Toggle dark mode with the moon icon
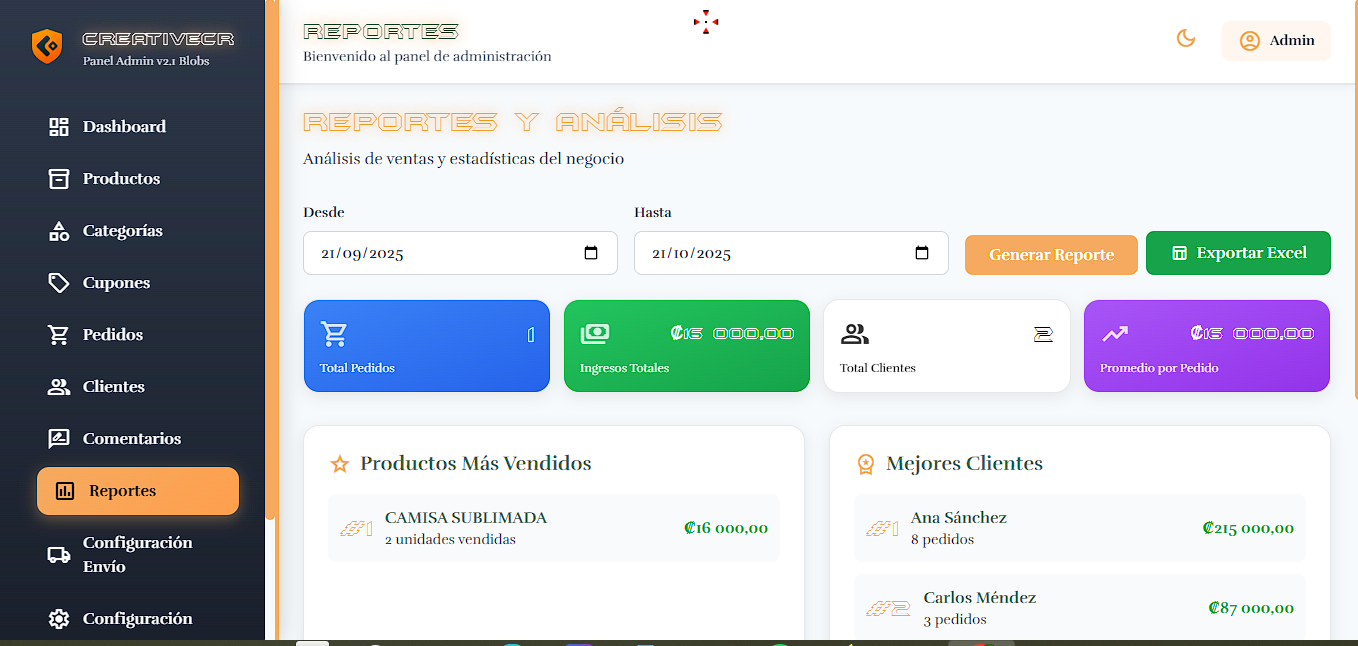This screenshot has height=646, width=1358. tap(1185, 37)
